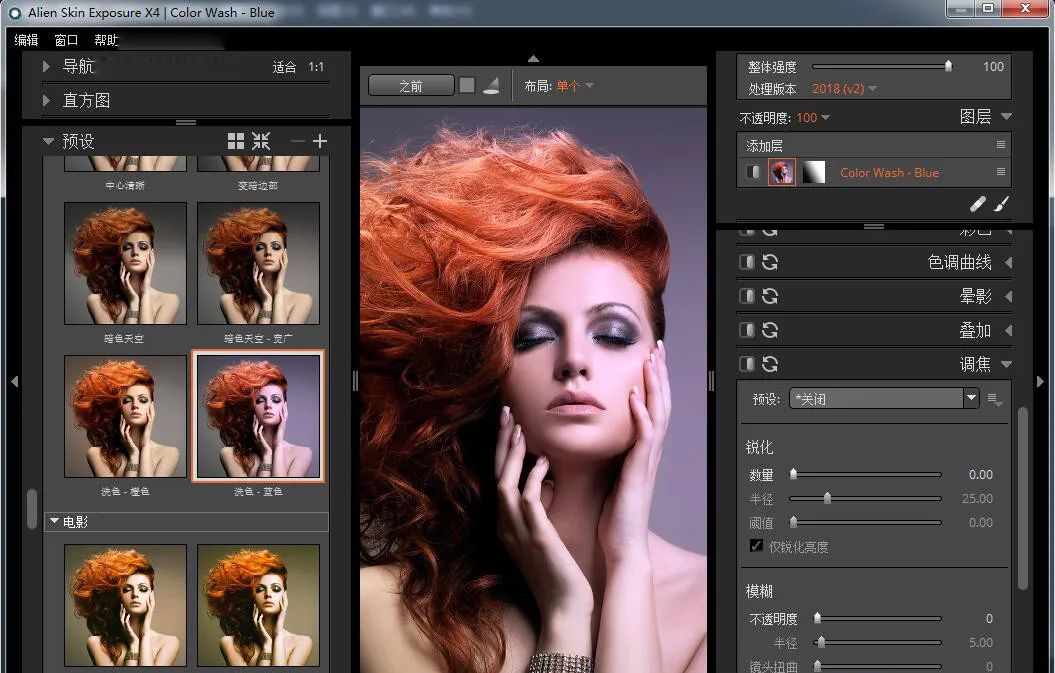Image resolution: width=1055 pixels, height=673 pixels.
Task: Expand the 色调曲线 panel arrow
Action: [1008, 262]
